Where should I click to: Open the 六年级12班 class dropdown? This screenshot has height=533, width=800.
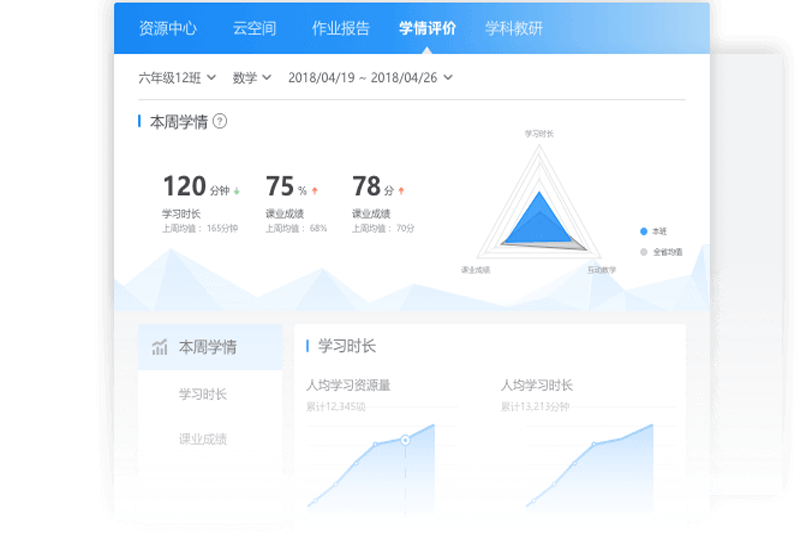[177, 77]
